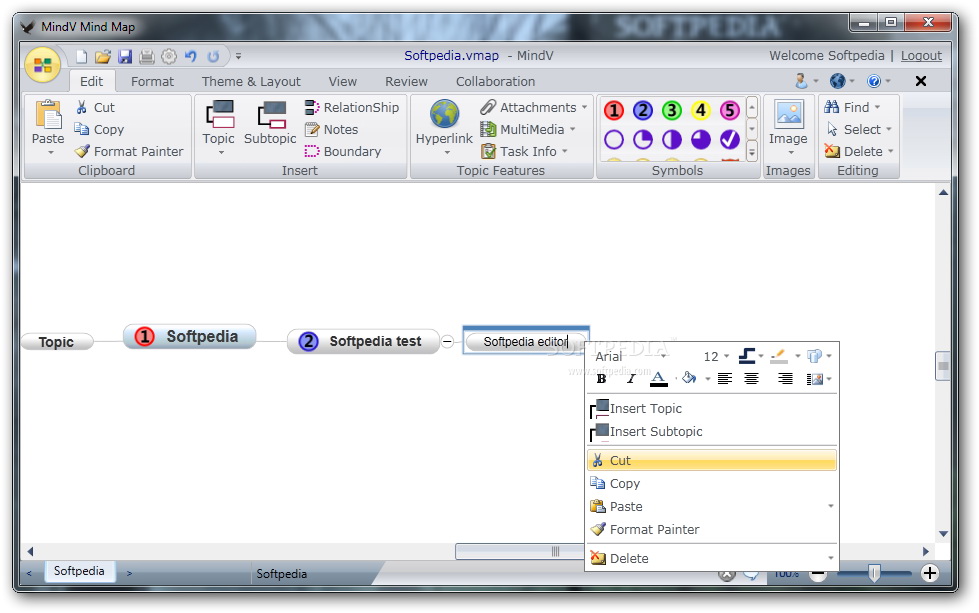Pick the font color A swatch
The height and width of the screenshot is (613, 979).
(x=659, y=378)
